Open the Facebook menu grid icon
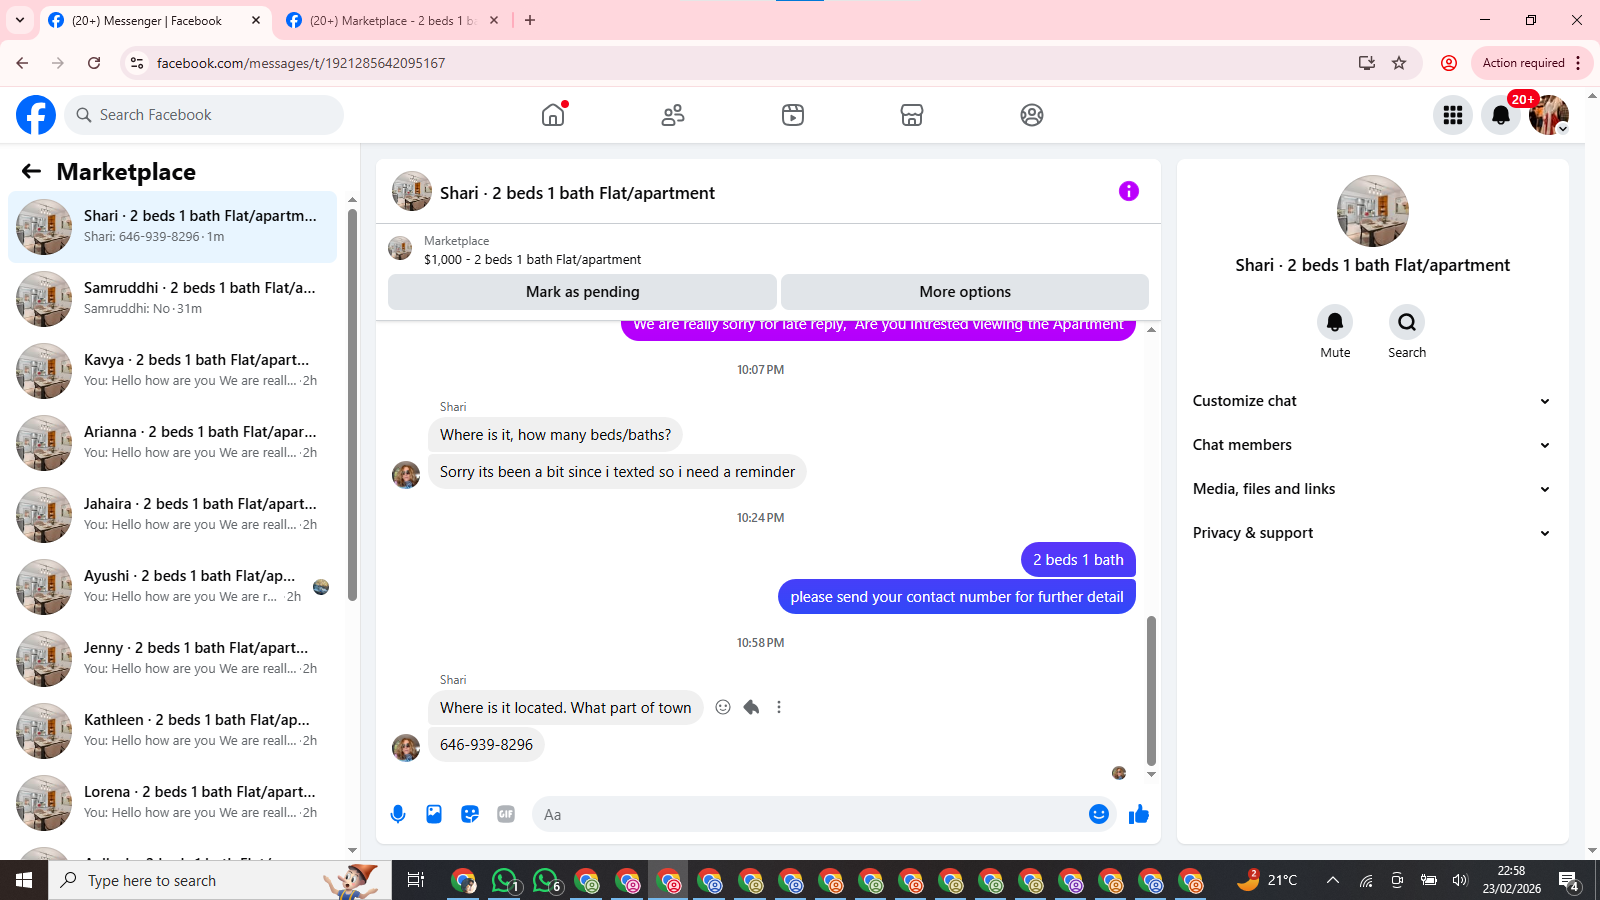The height and width of the screenshot is (900, 1600). [x=1453, y=115]
